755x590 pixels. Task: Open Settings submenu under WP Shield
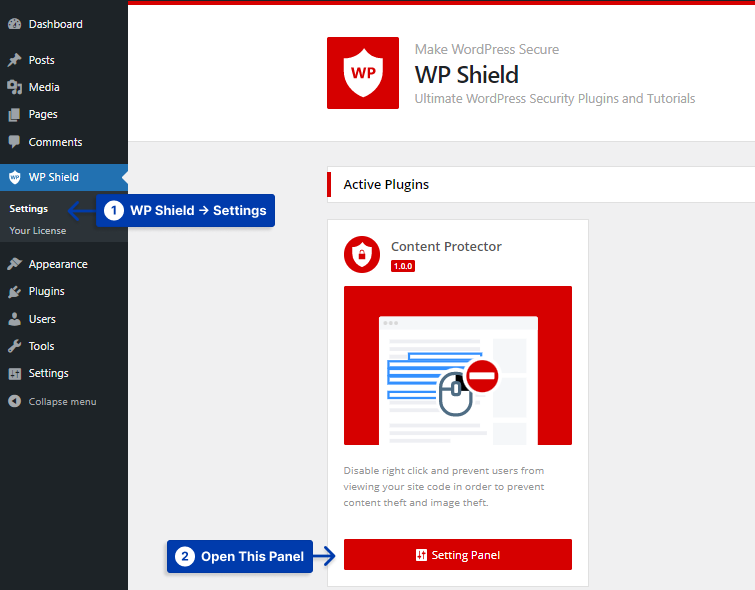tap(28, 209)
